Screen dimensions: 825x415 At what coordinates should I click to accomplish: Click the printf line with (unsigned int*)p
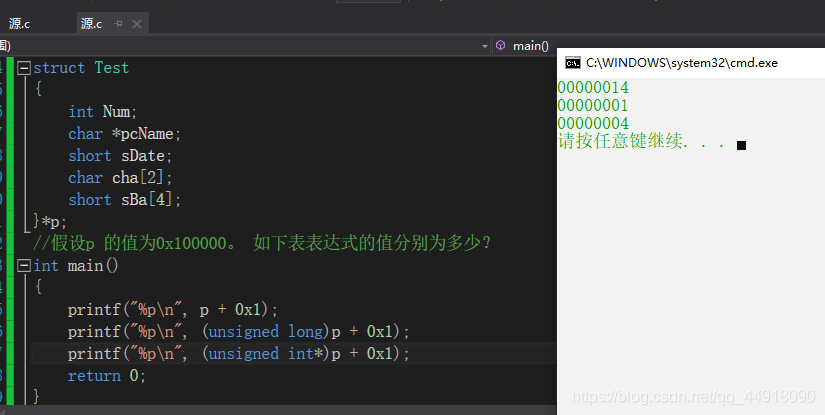238,353
